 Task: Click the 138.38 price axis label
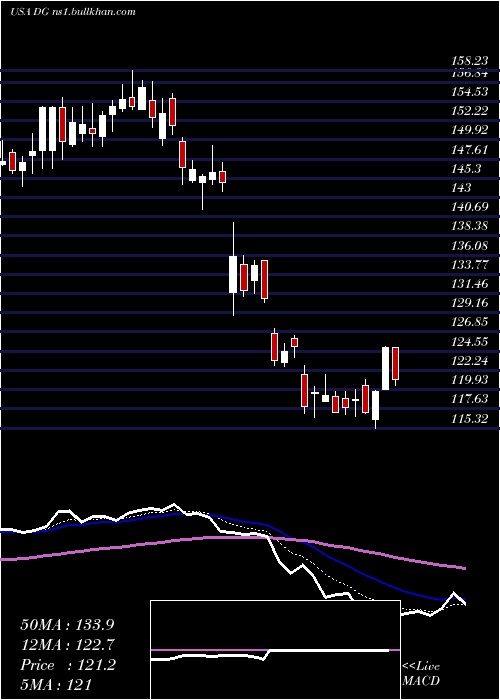(470, 226)
